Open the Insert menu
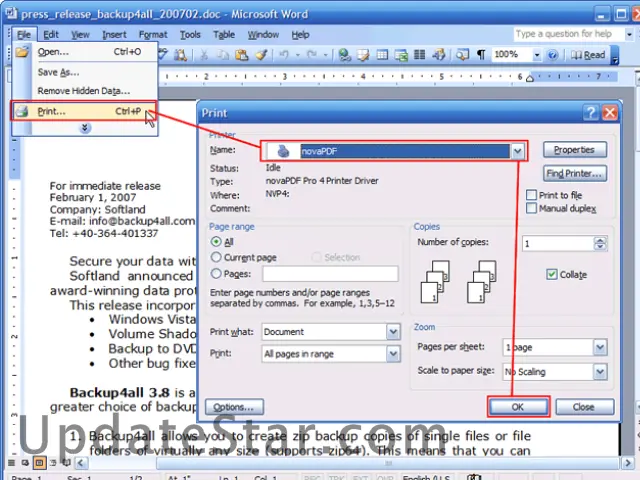Screen dimensions: 640x480 114,35
